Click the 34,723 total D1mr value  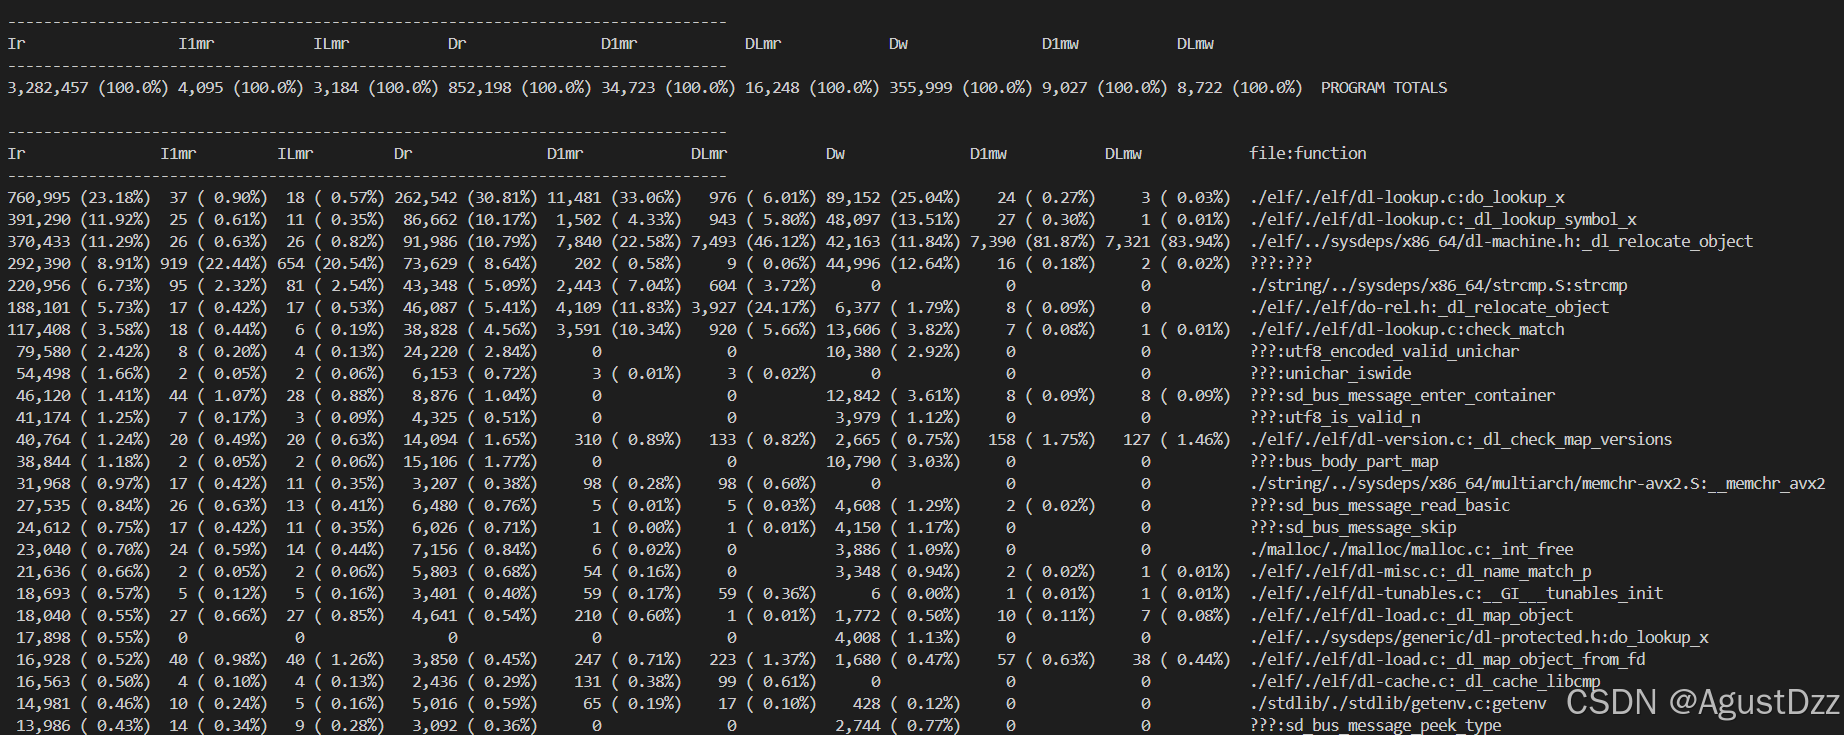[628, 88]
